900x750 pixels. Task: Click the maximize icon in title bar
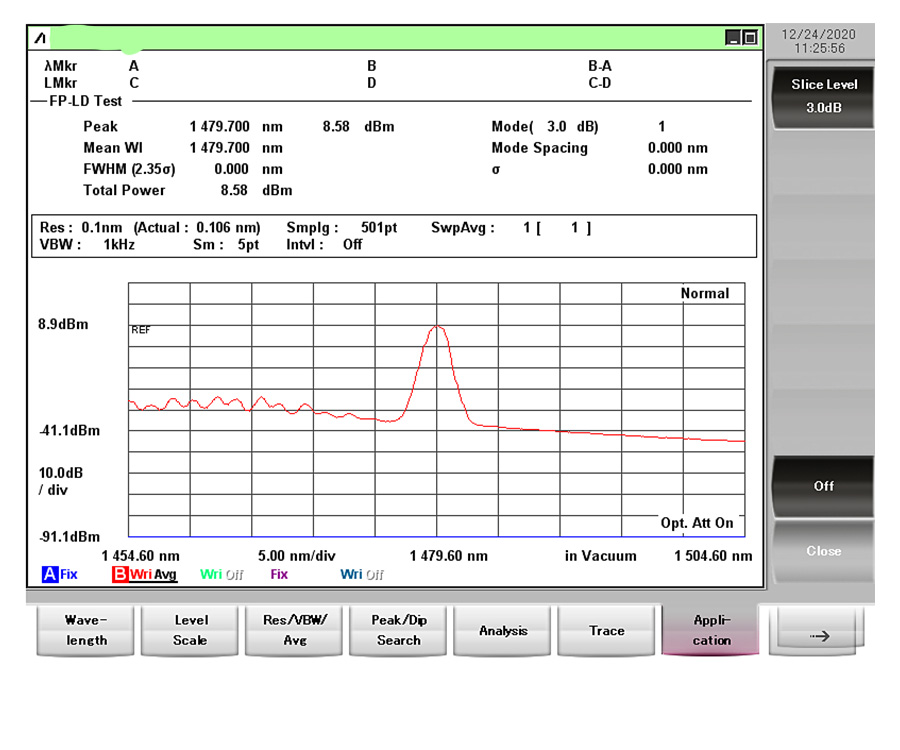point(750,38)
